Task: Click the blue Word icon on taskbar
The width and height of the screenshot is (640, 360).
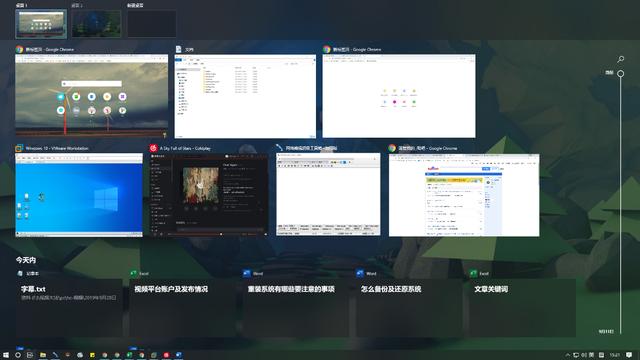Action: tap(178, 355)
